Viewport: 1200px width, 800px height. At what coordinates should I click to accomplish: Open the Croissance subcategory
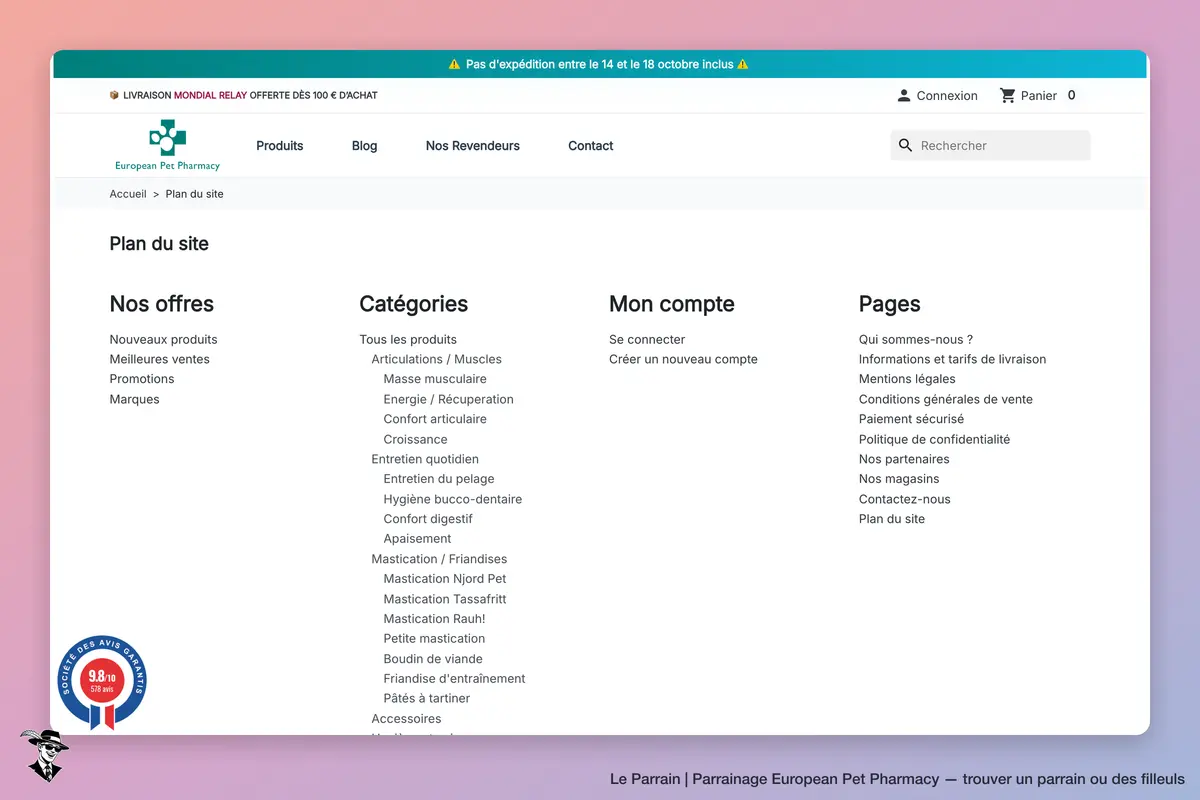click(x=416, y=439)
